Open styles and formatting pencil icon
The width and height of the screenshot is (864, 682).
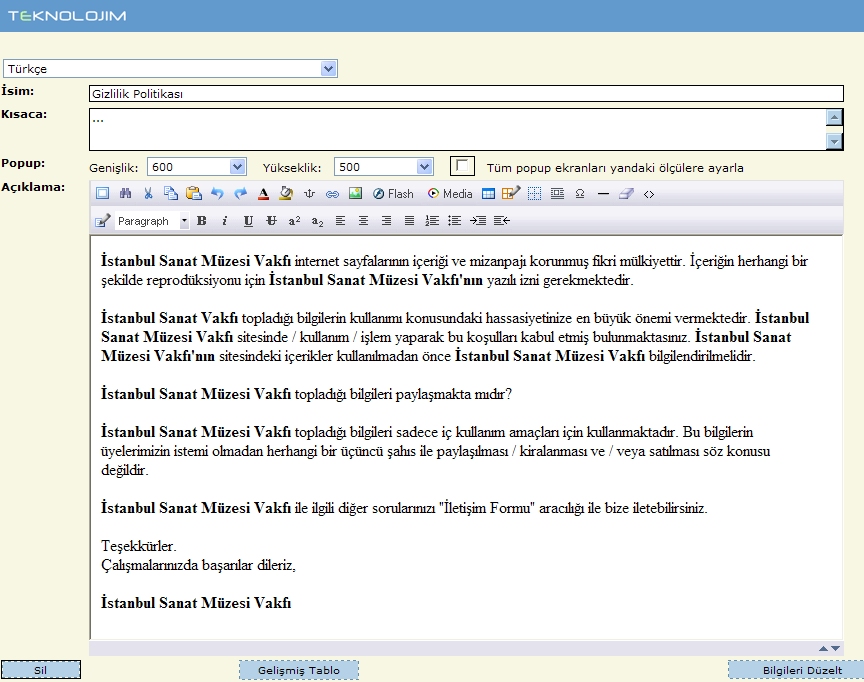tap(102, 220)
